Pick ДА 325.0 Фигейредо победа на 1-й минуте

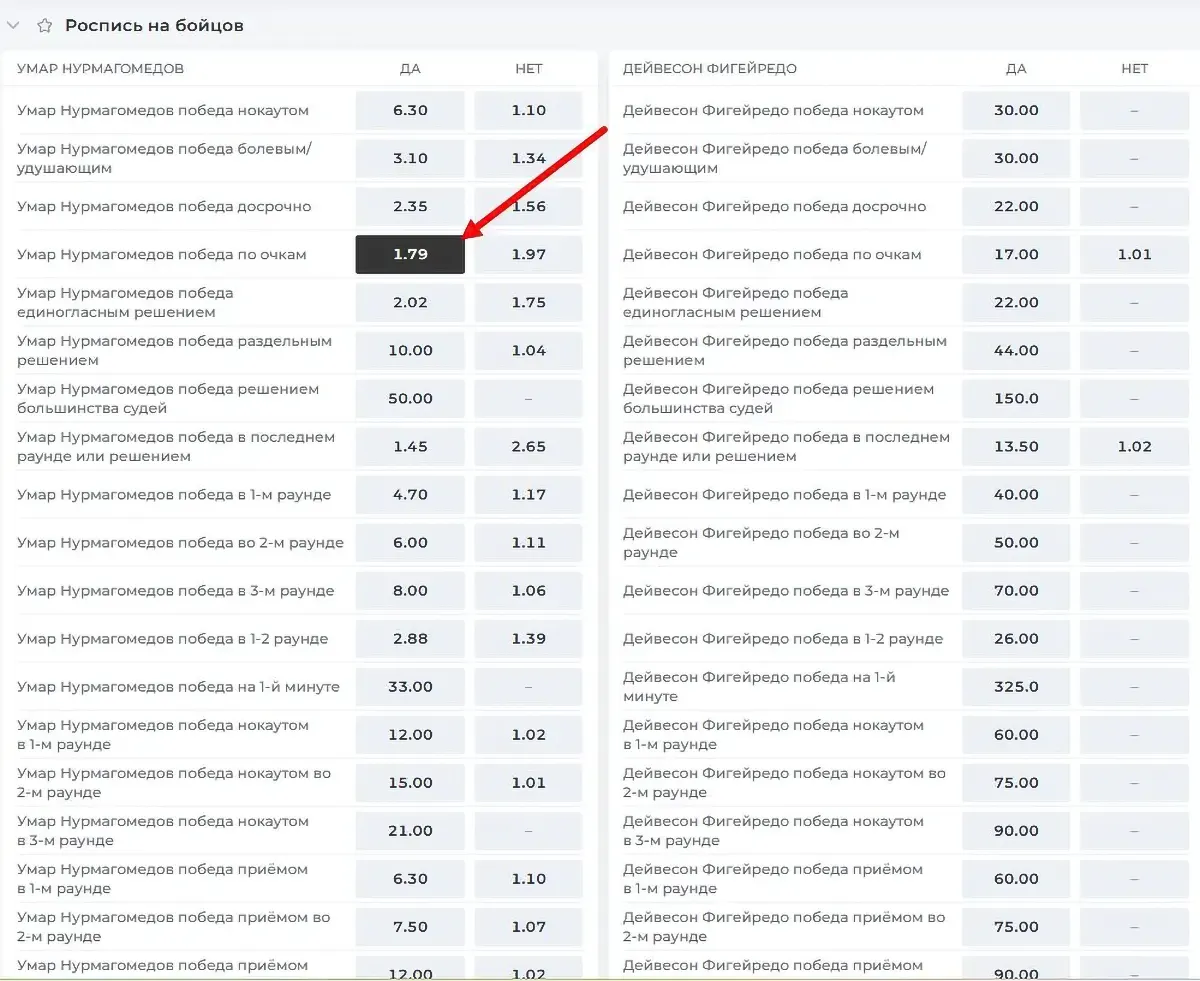[x=1016, y=686]
